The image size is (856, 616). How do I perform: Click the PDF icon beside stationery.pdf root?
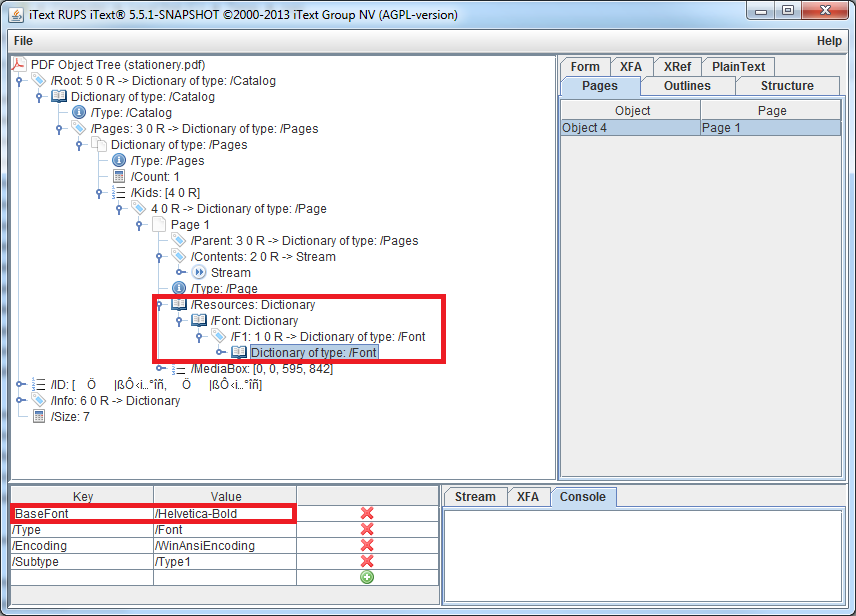point(18,64)
